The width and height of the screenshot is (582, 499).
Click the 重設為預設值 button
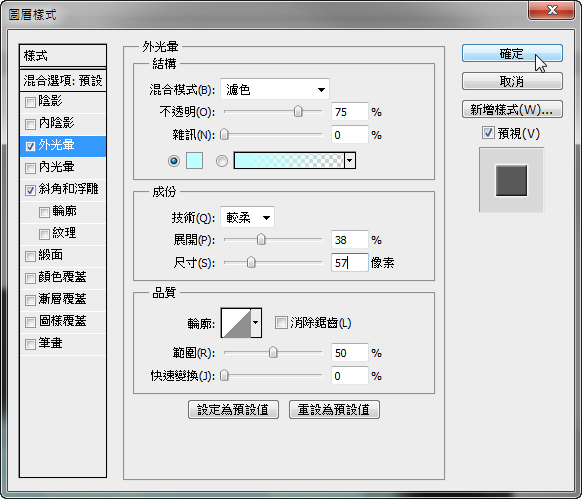(334, 410)
